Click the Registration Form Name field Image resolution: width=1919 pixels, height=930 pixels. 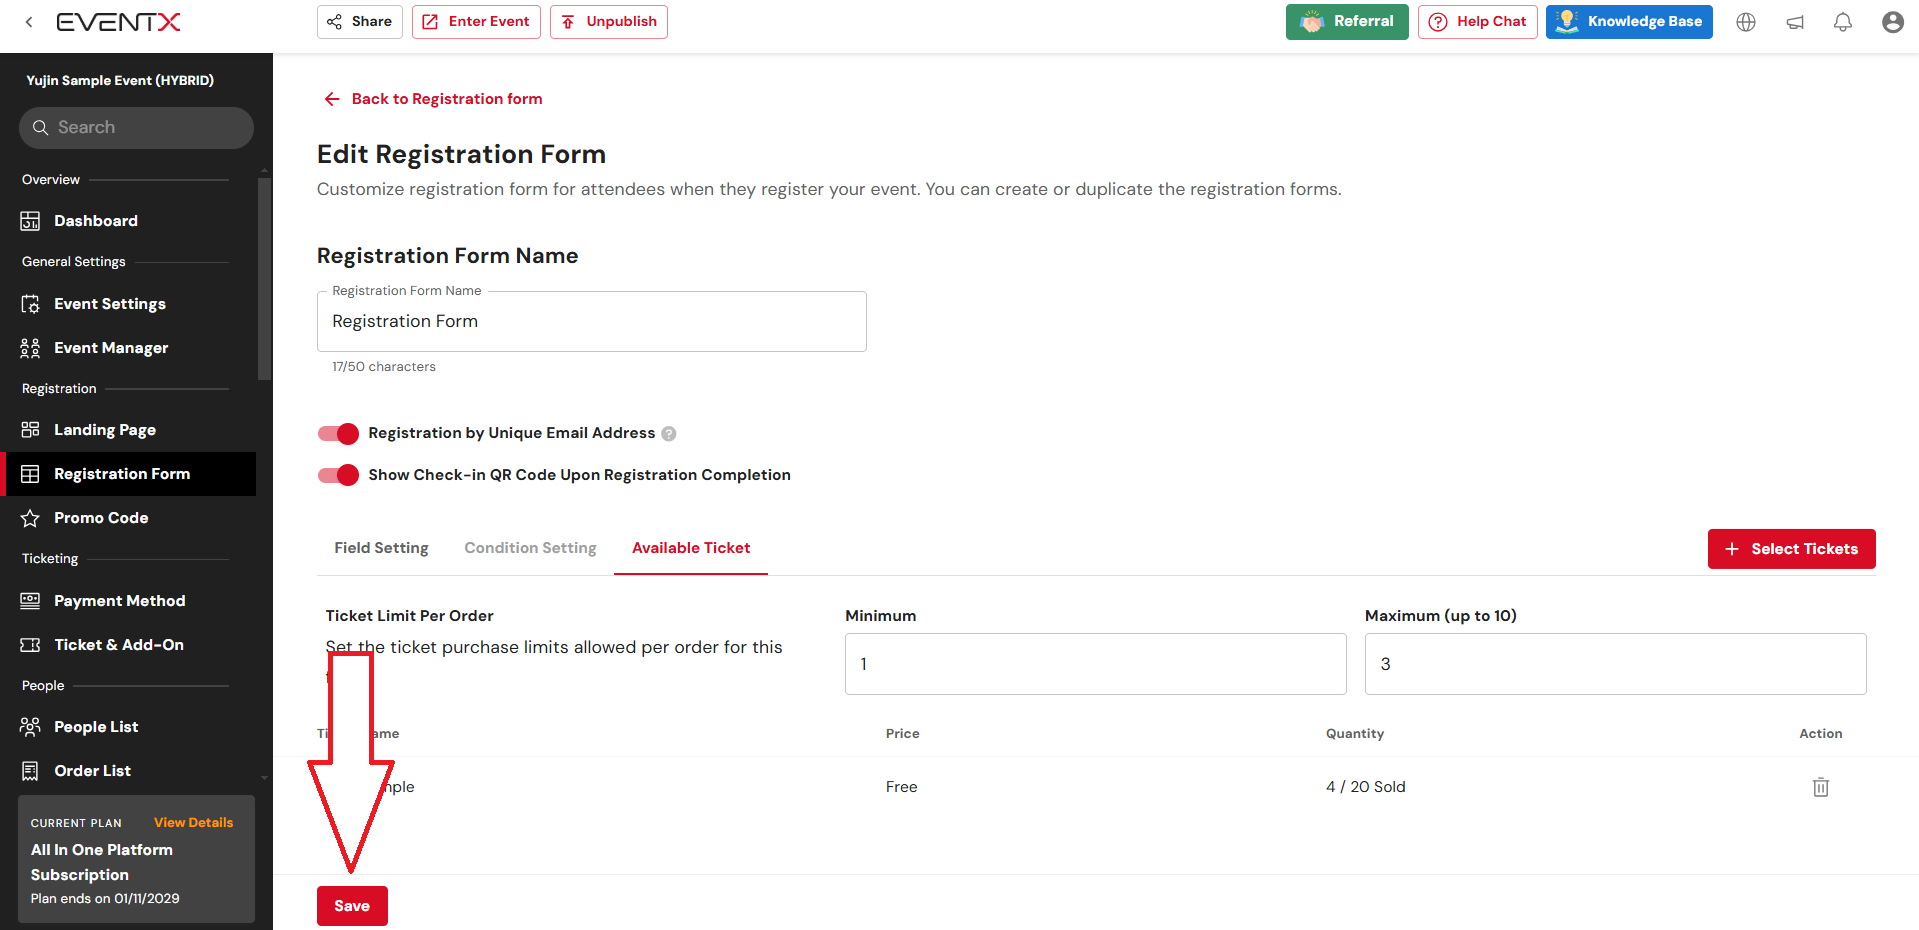pos(591,321)
